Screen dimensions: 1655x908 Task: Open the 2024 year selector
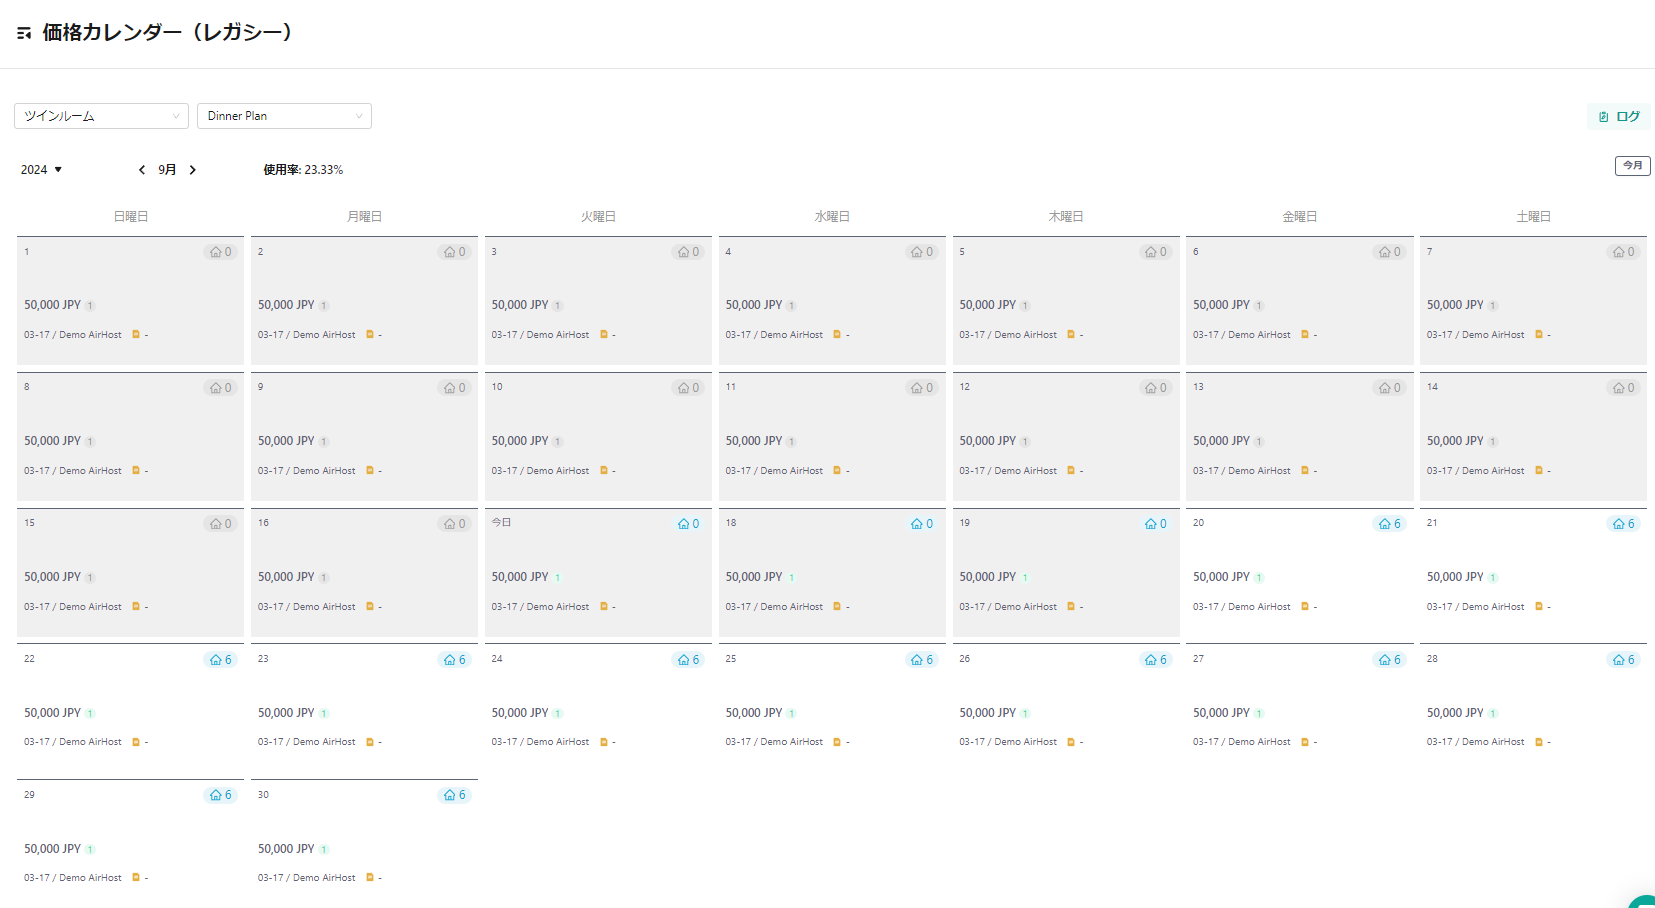pos(42,170)
